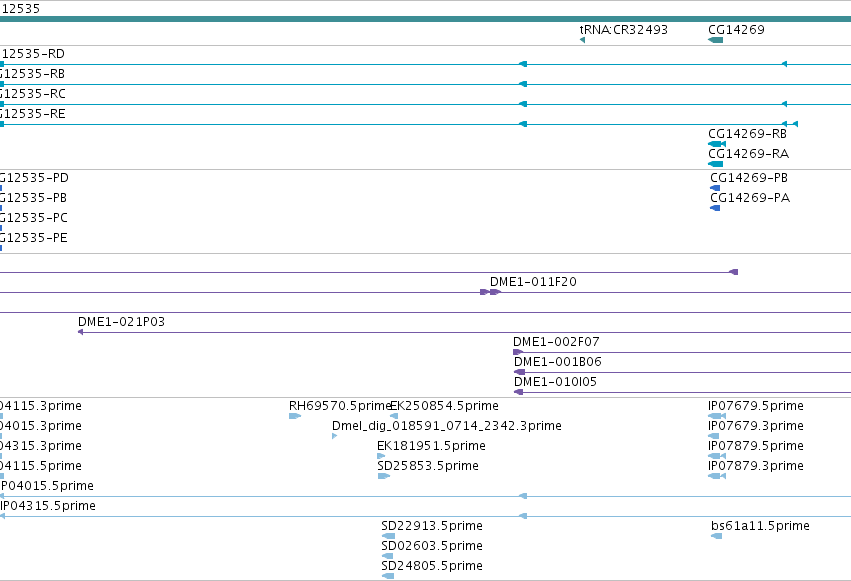
Task: Select the tRNA:CR32493 gene label
Action: [624, 30]
